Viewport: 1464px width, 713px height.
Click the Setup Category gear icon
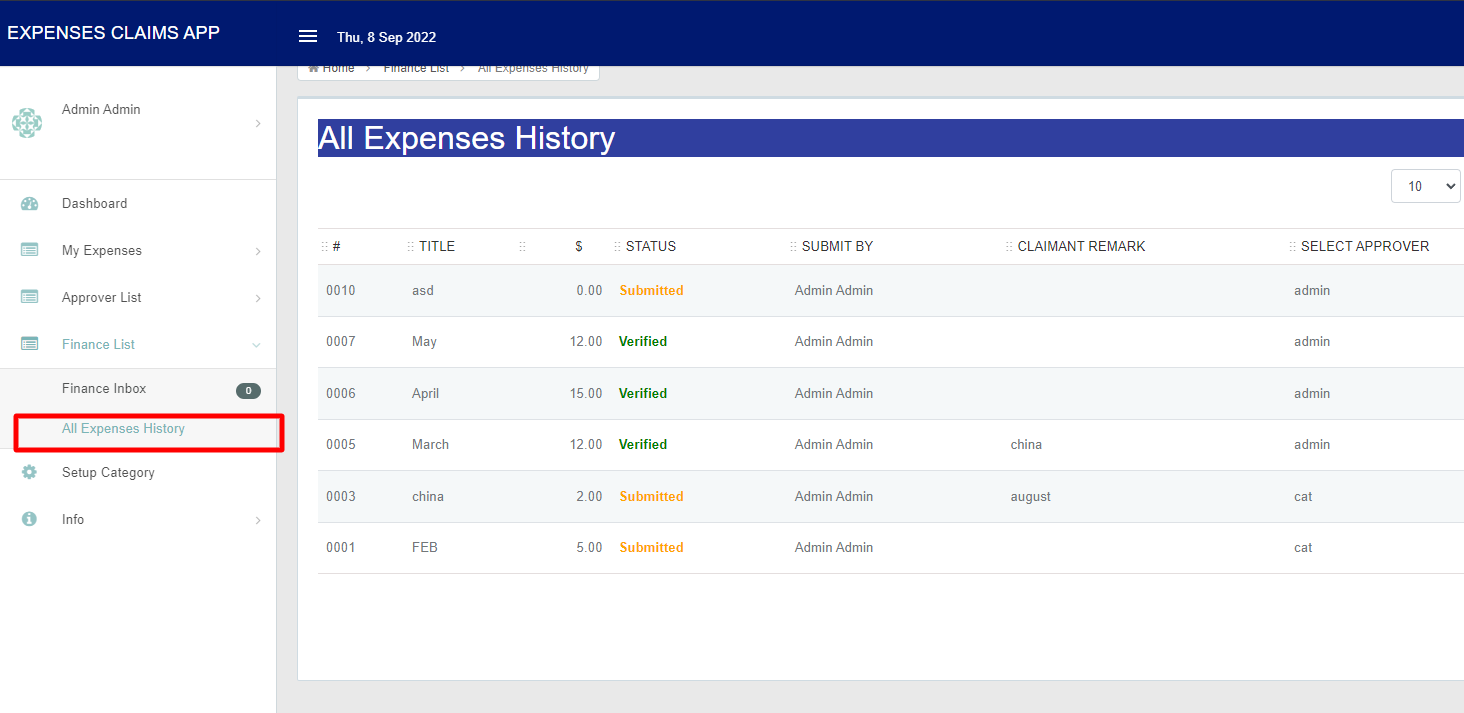click(29, 472)
